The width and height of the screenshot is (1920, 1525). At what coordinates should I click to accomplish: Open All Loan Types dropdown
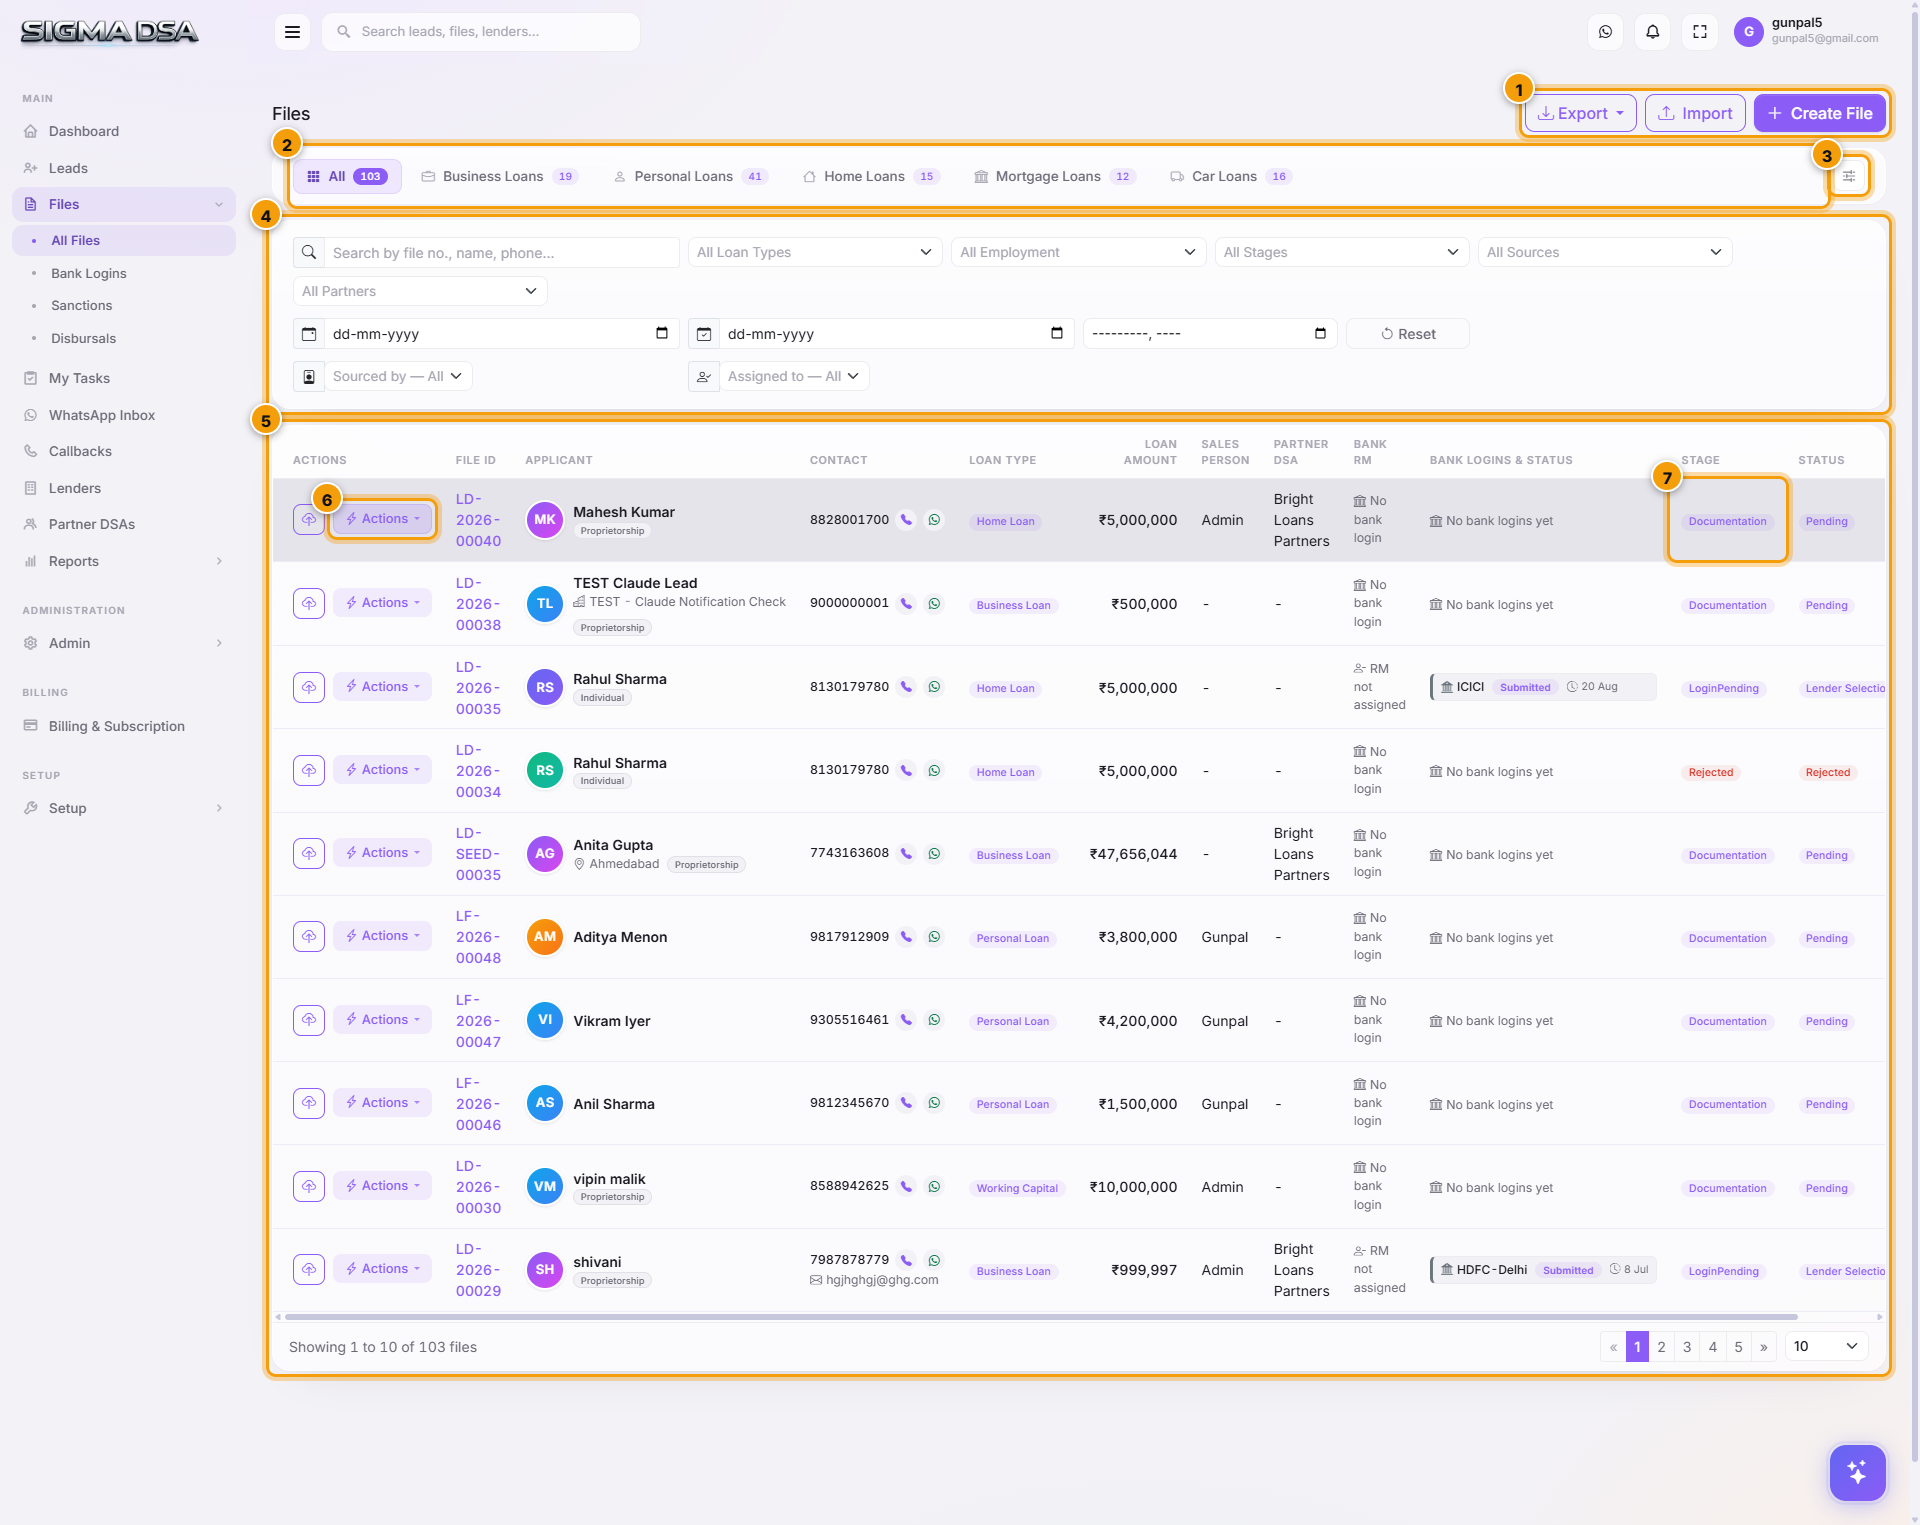[815, 252]
